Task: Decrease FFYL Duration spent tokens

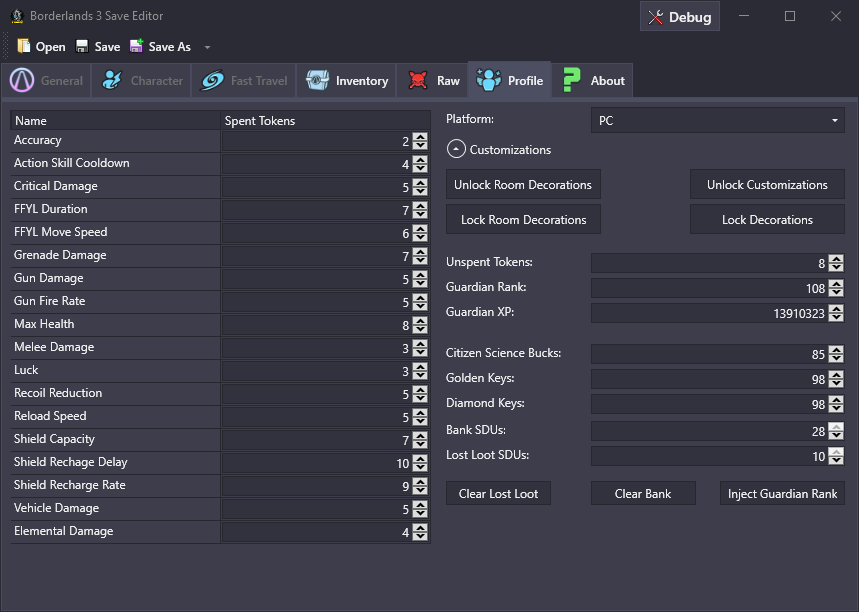Action: (420, 214)
